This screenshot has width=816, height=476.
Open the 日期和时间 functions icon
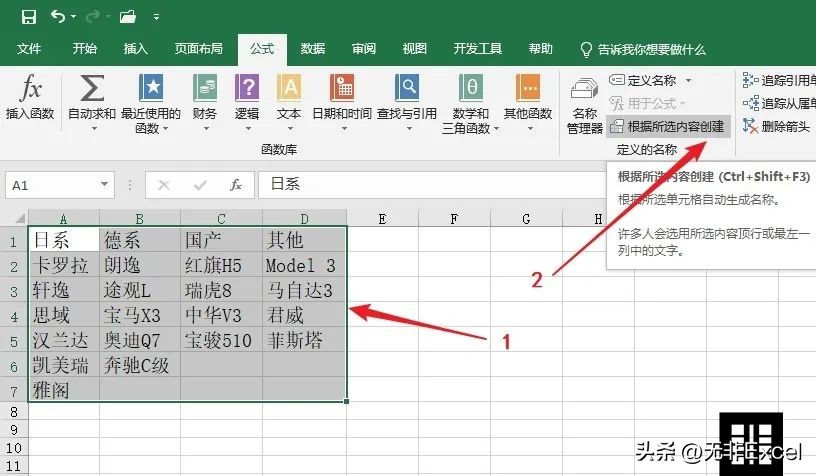click(342, 87)
